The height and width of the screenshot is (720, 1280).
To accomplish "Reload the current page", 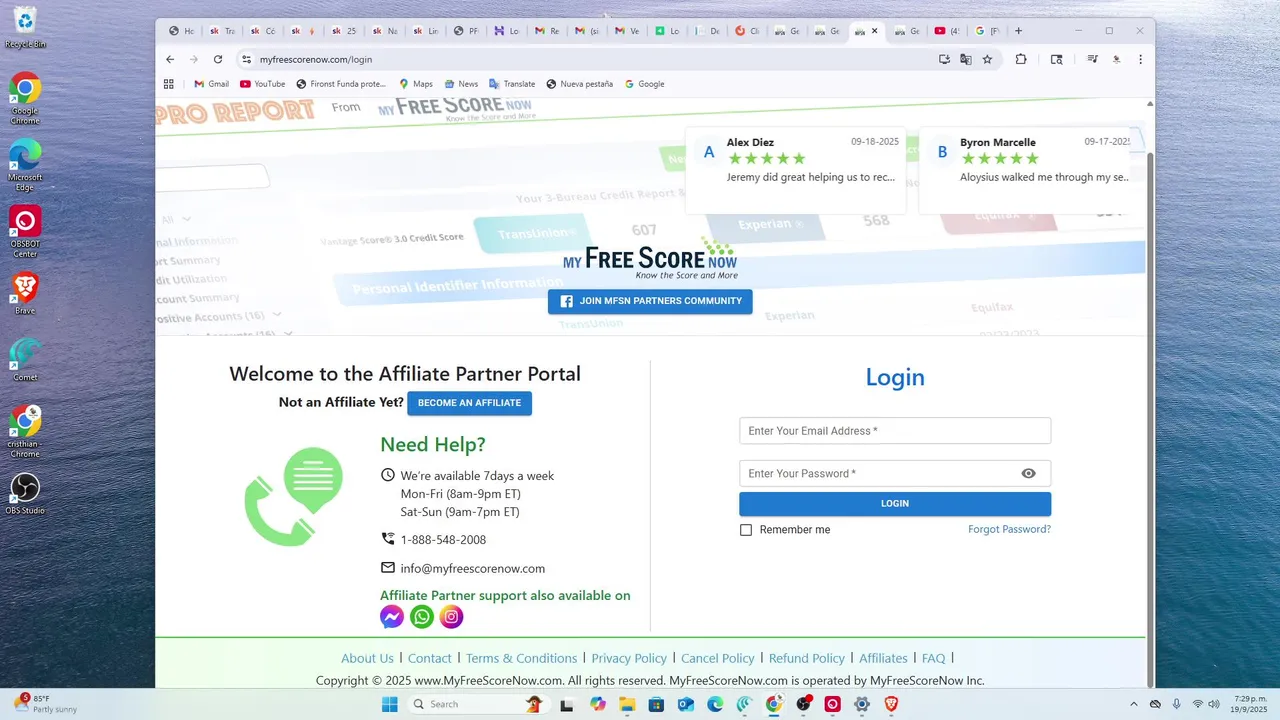I will click(218, 59).
